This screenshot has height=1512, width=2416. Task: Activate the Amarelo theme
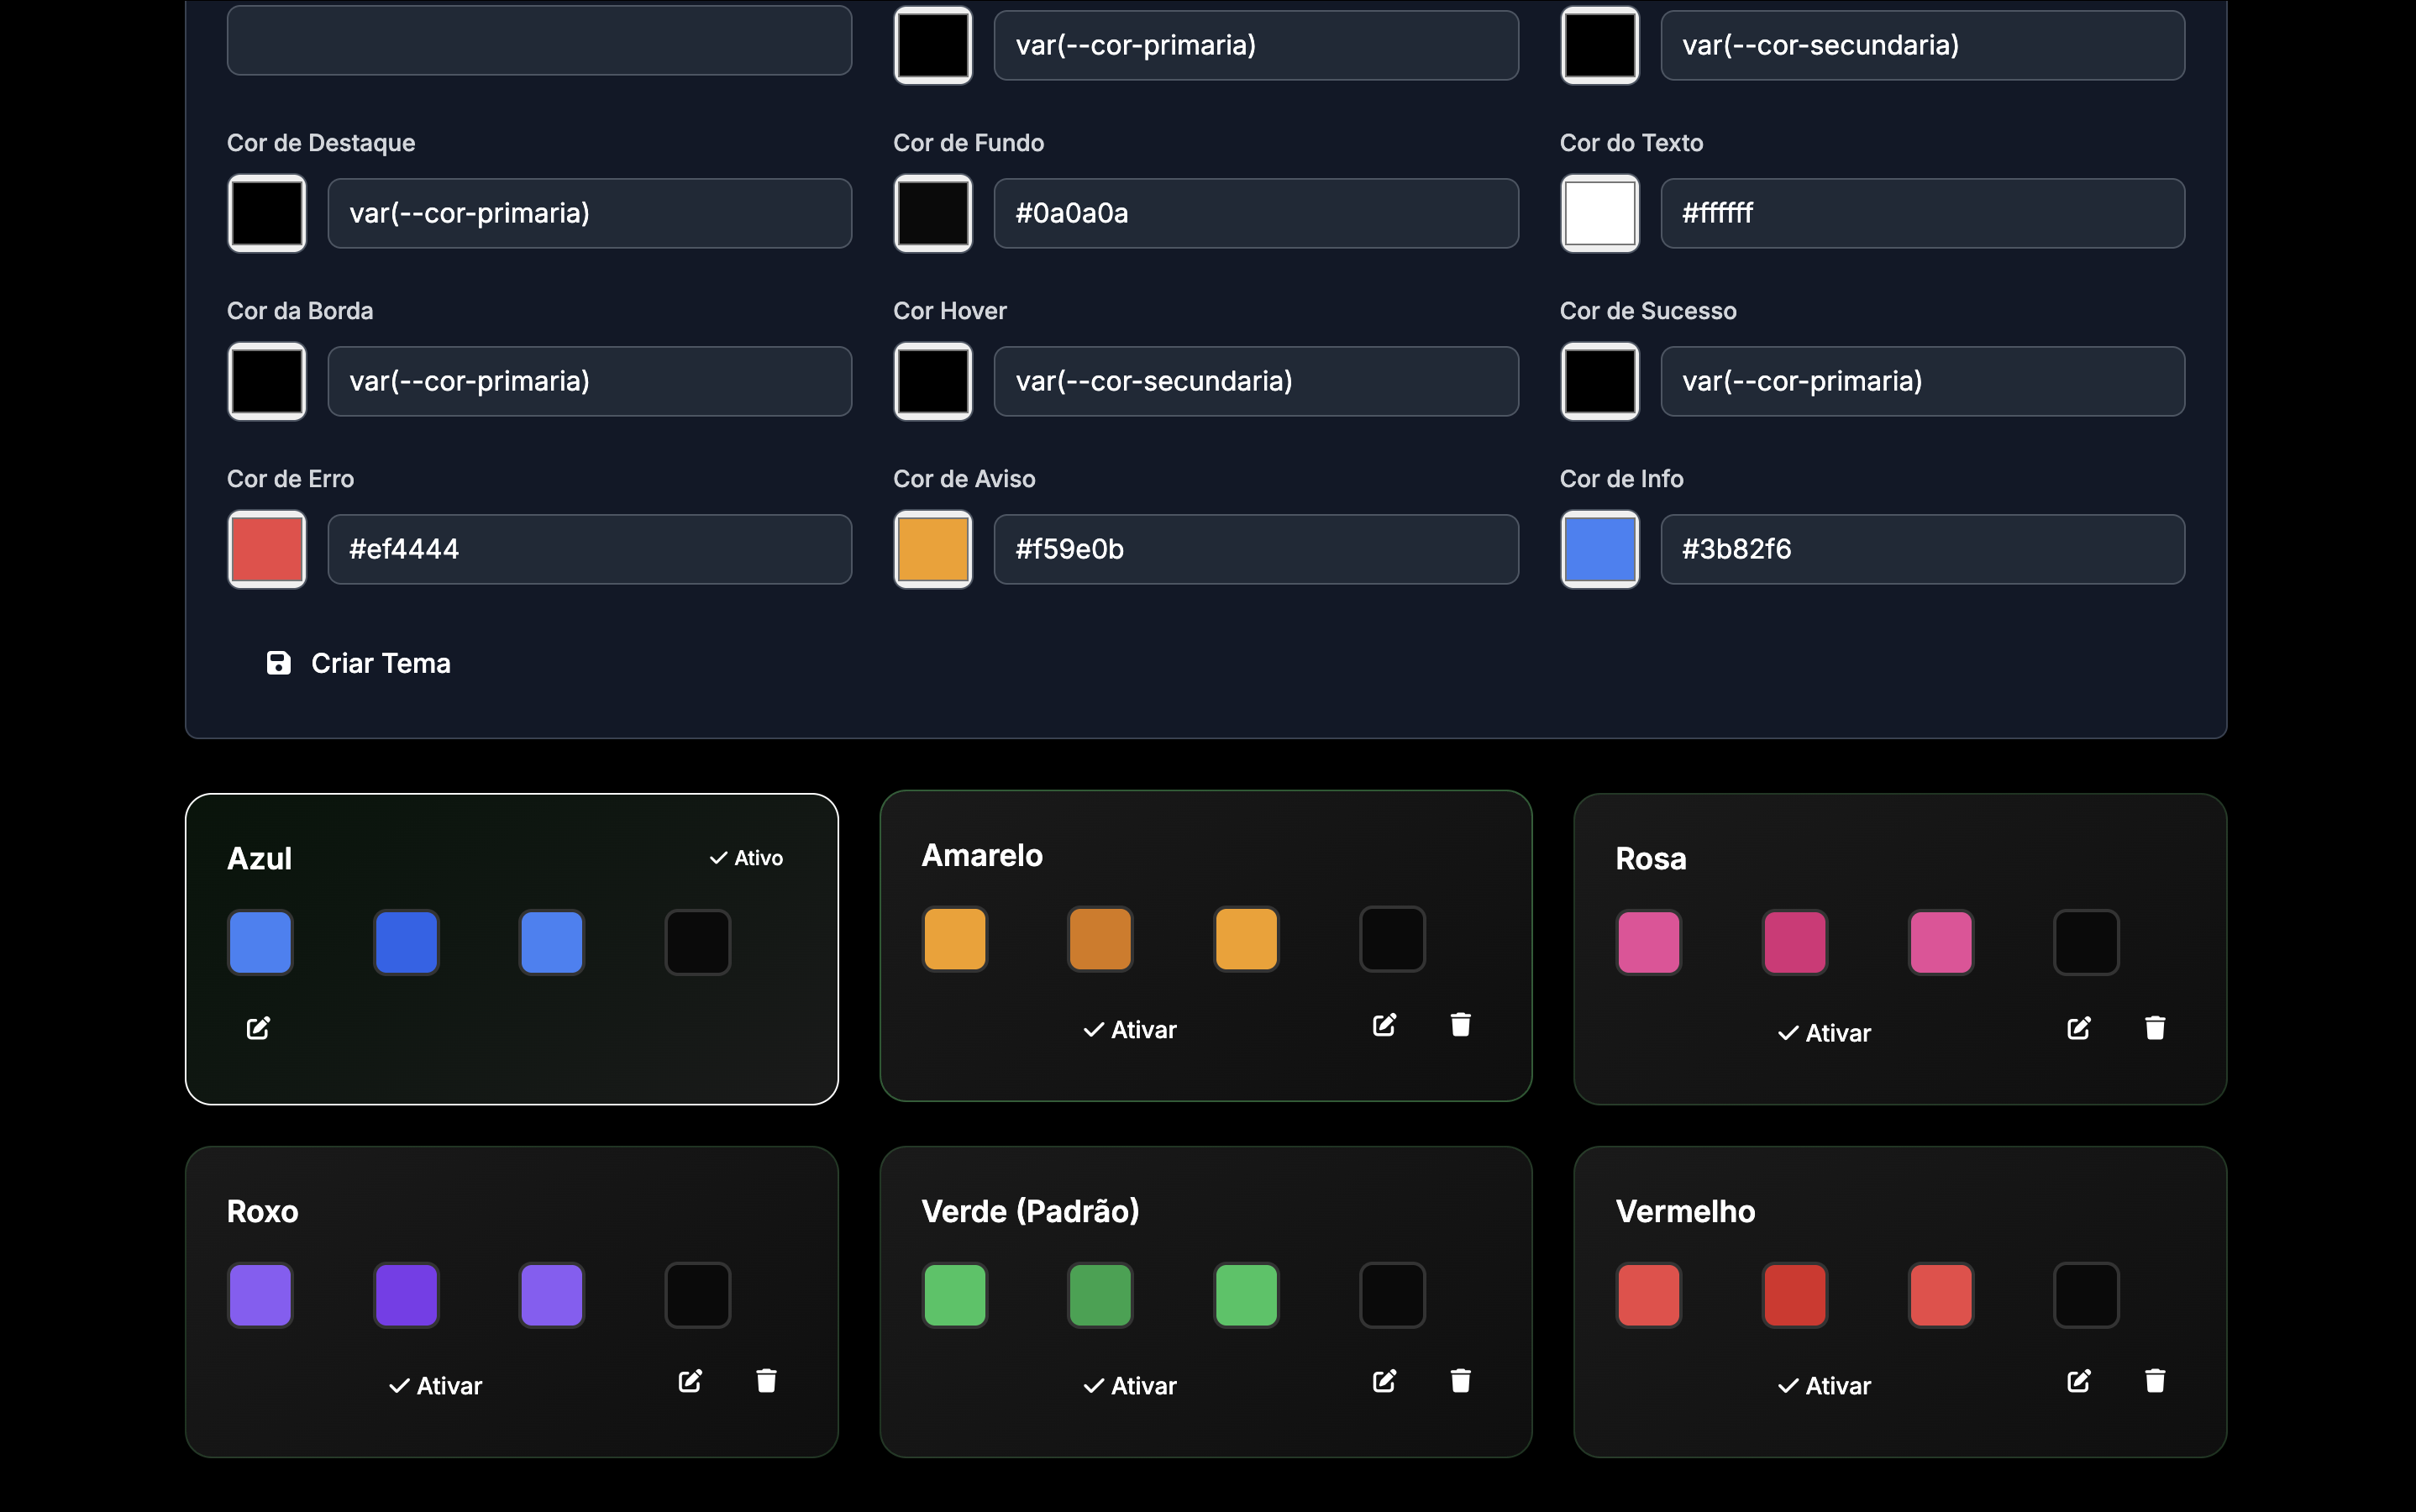tap(1130, 1030)
